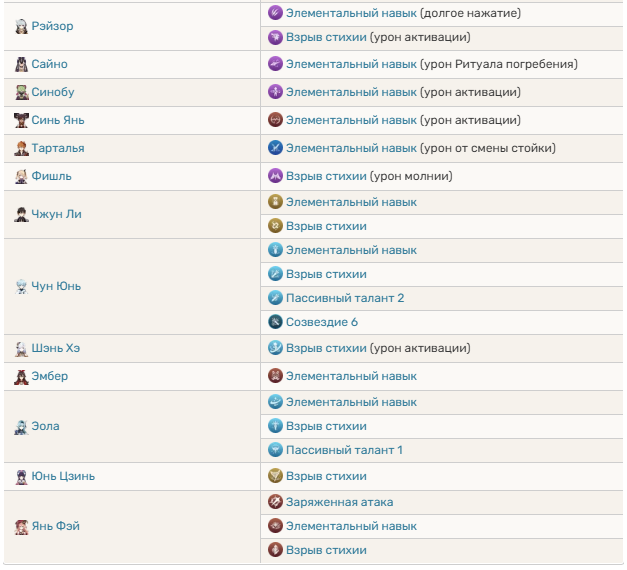Click Эола's Взрыв стихии icon
The image size is (627, 570).
[275, 426]
